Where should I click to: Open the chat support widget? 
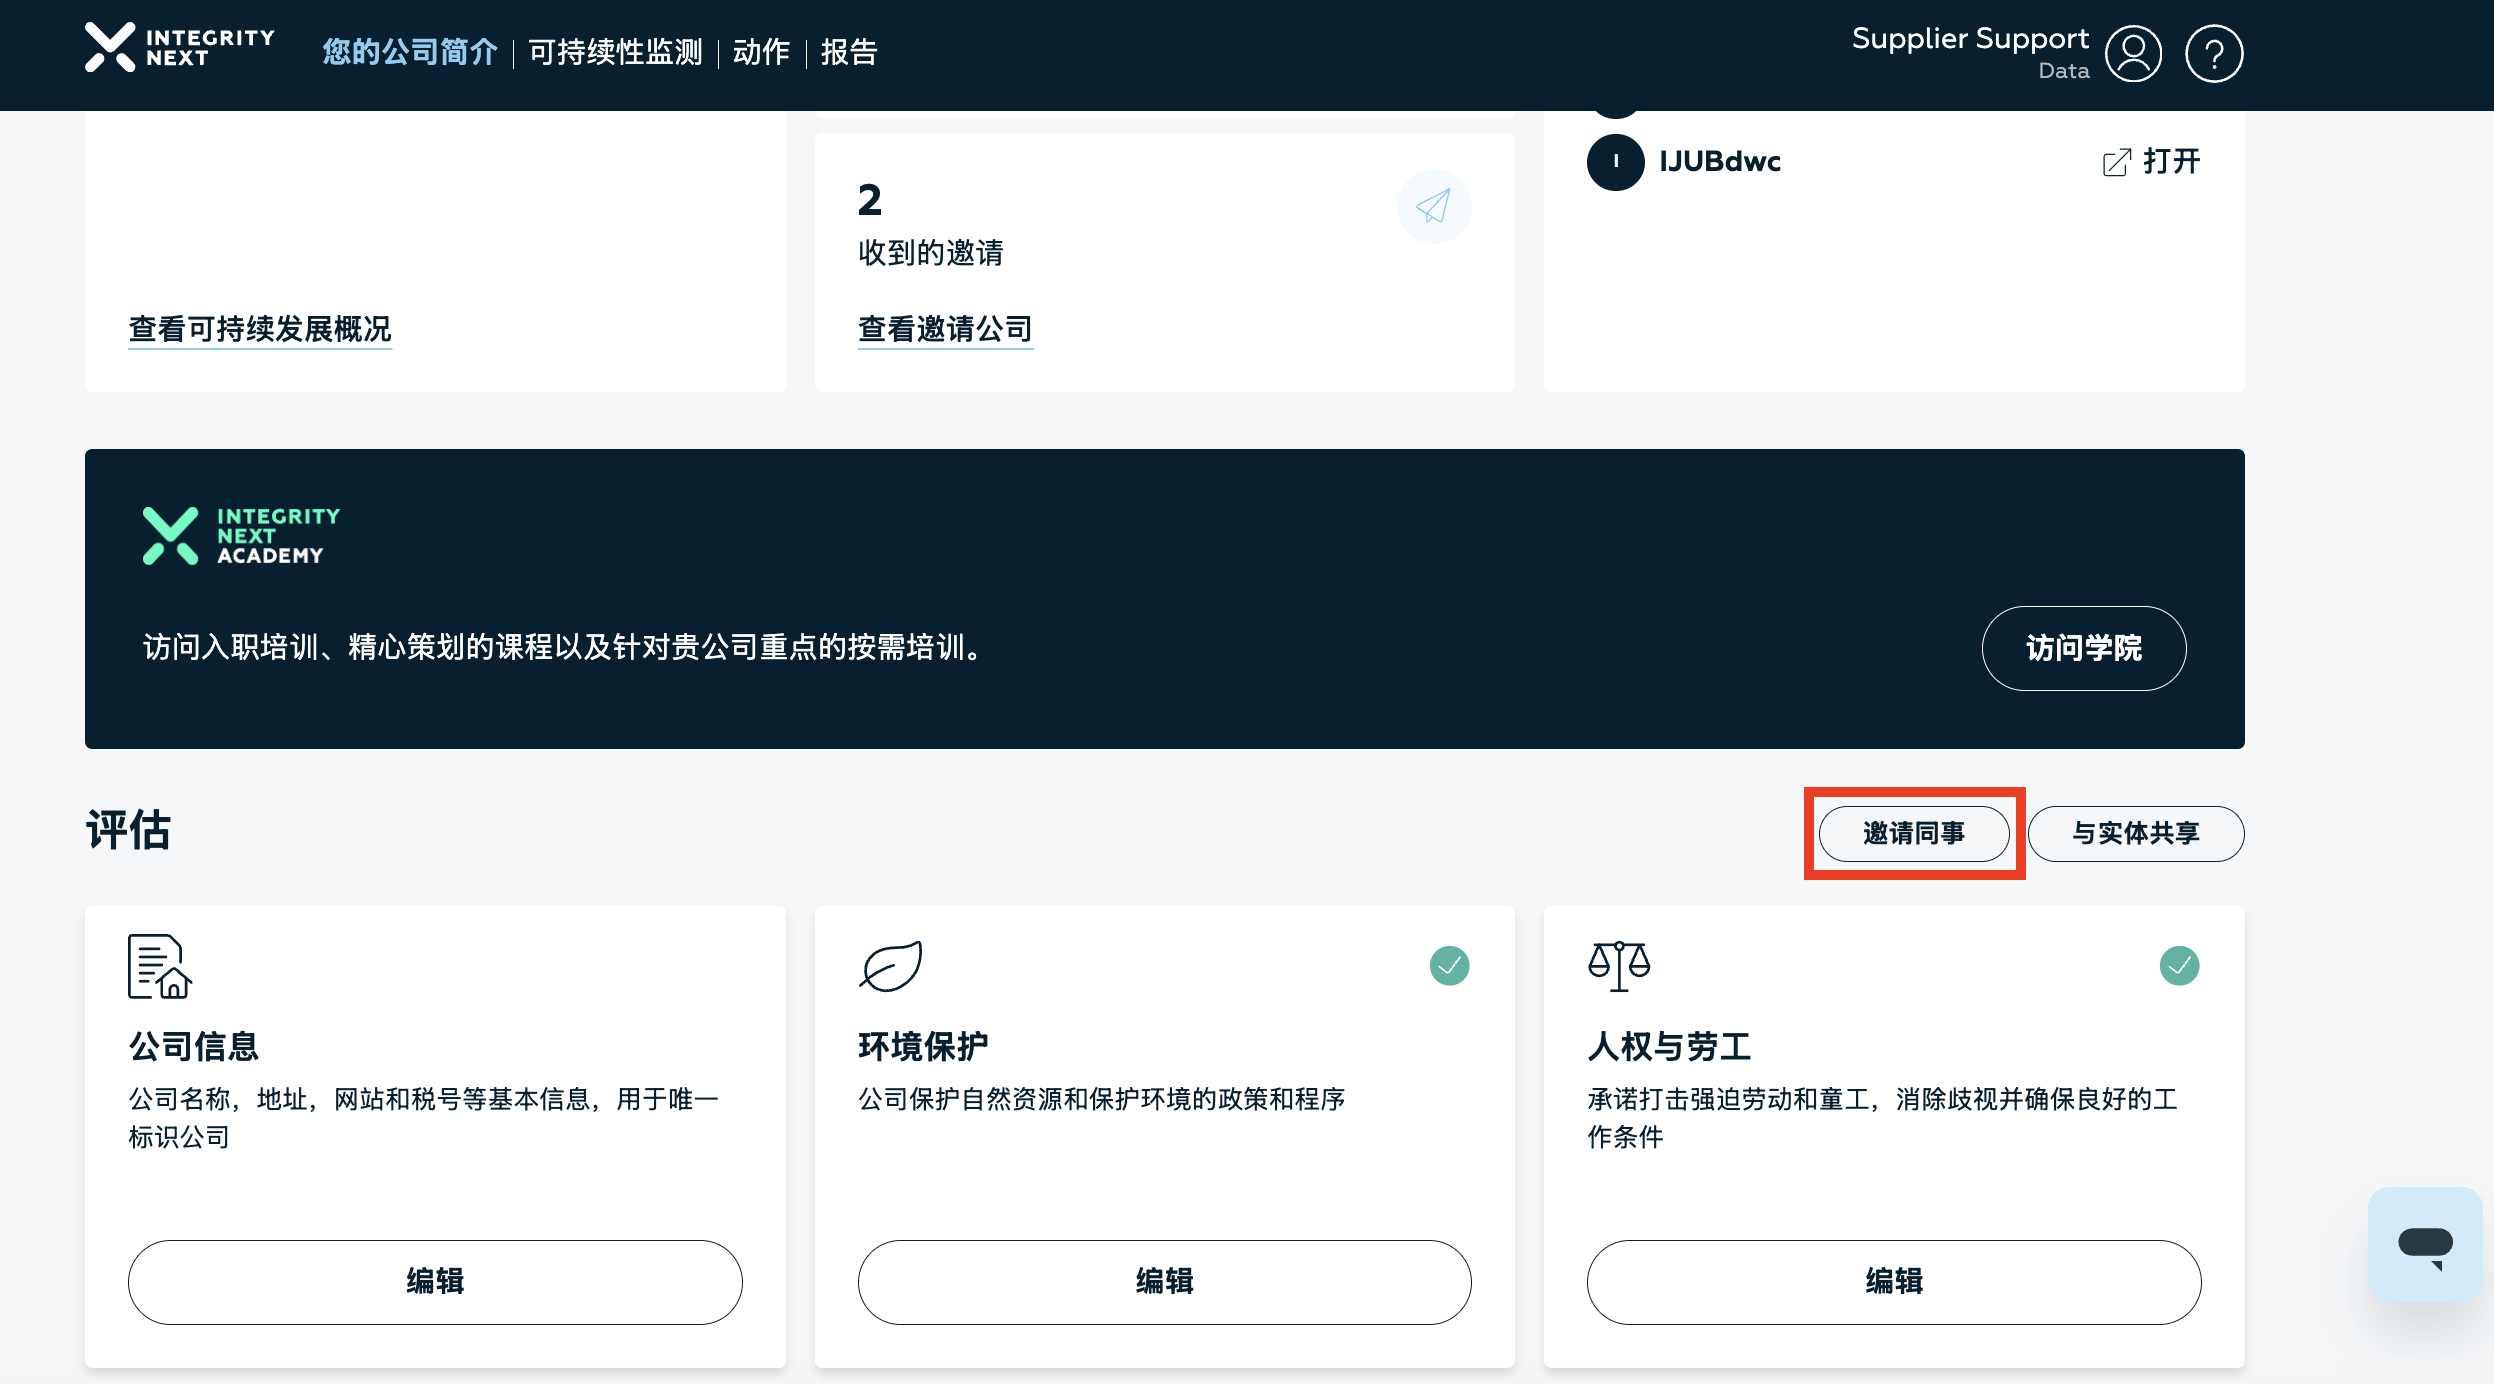[x=2425, y=1244]
